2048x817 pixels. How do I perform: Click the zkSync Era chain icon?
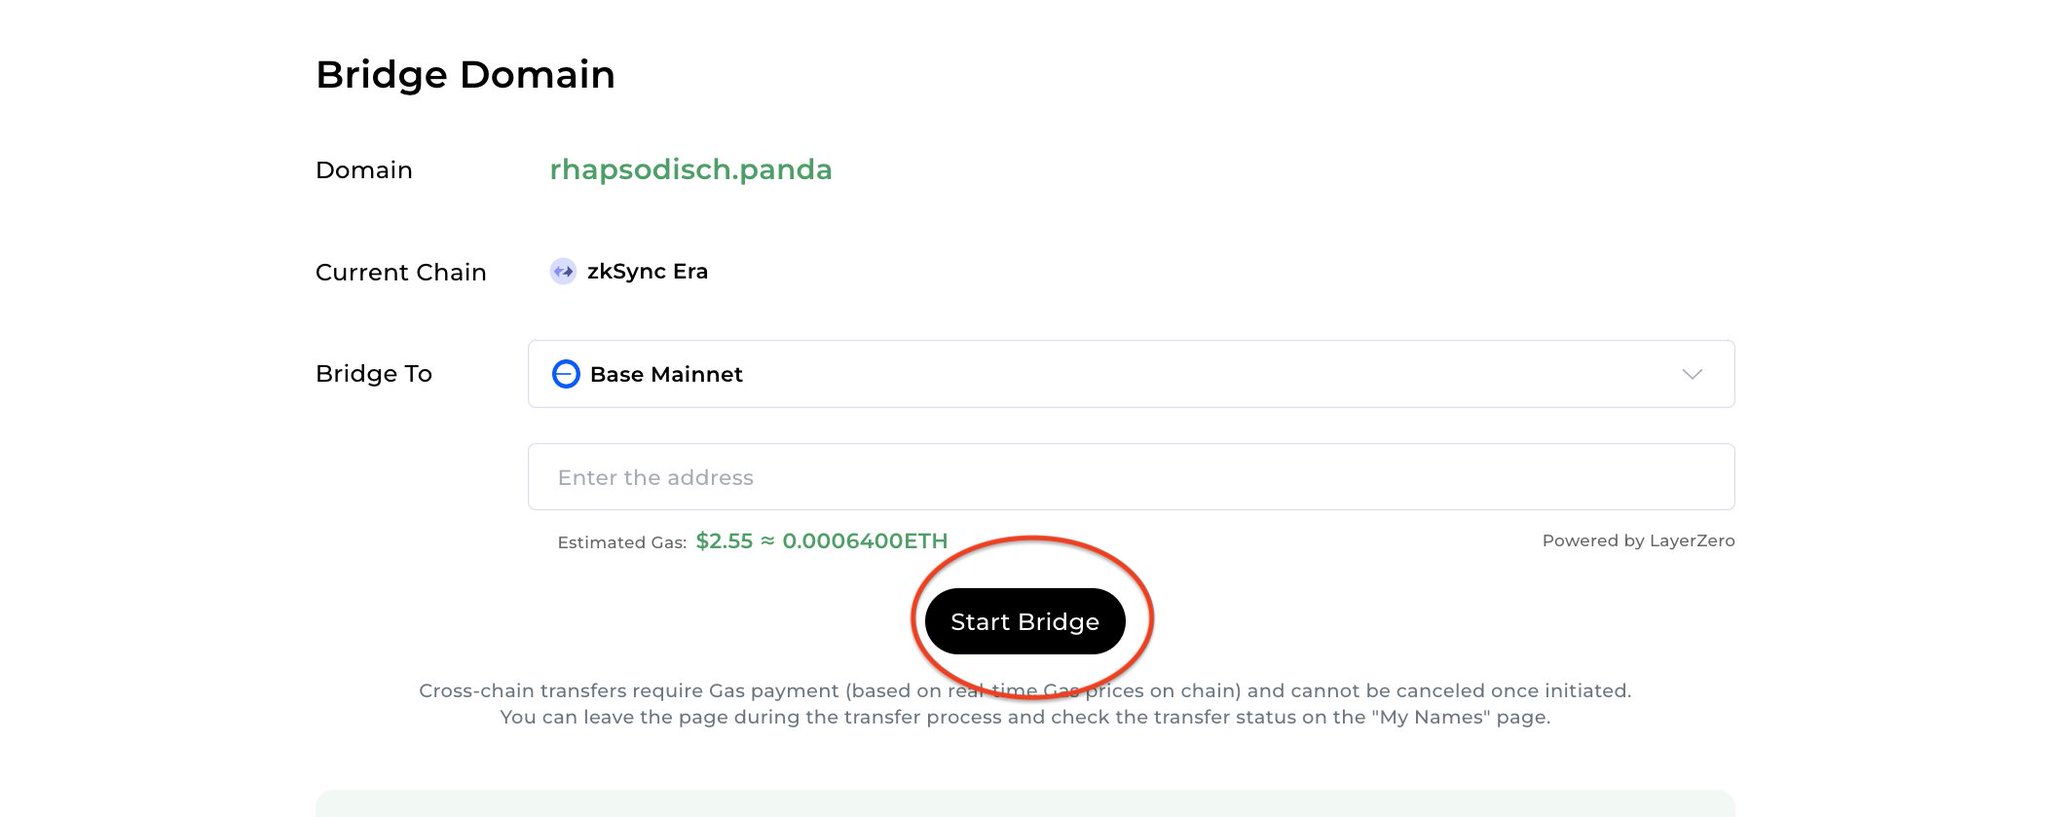563,271
